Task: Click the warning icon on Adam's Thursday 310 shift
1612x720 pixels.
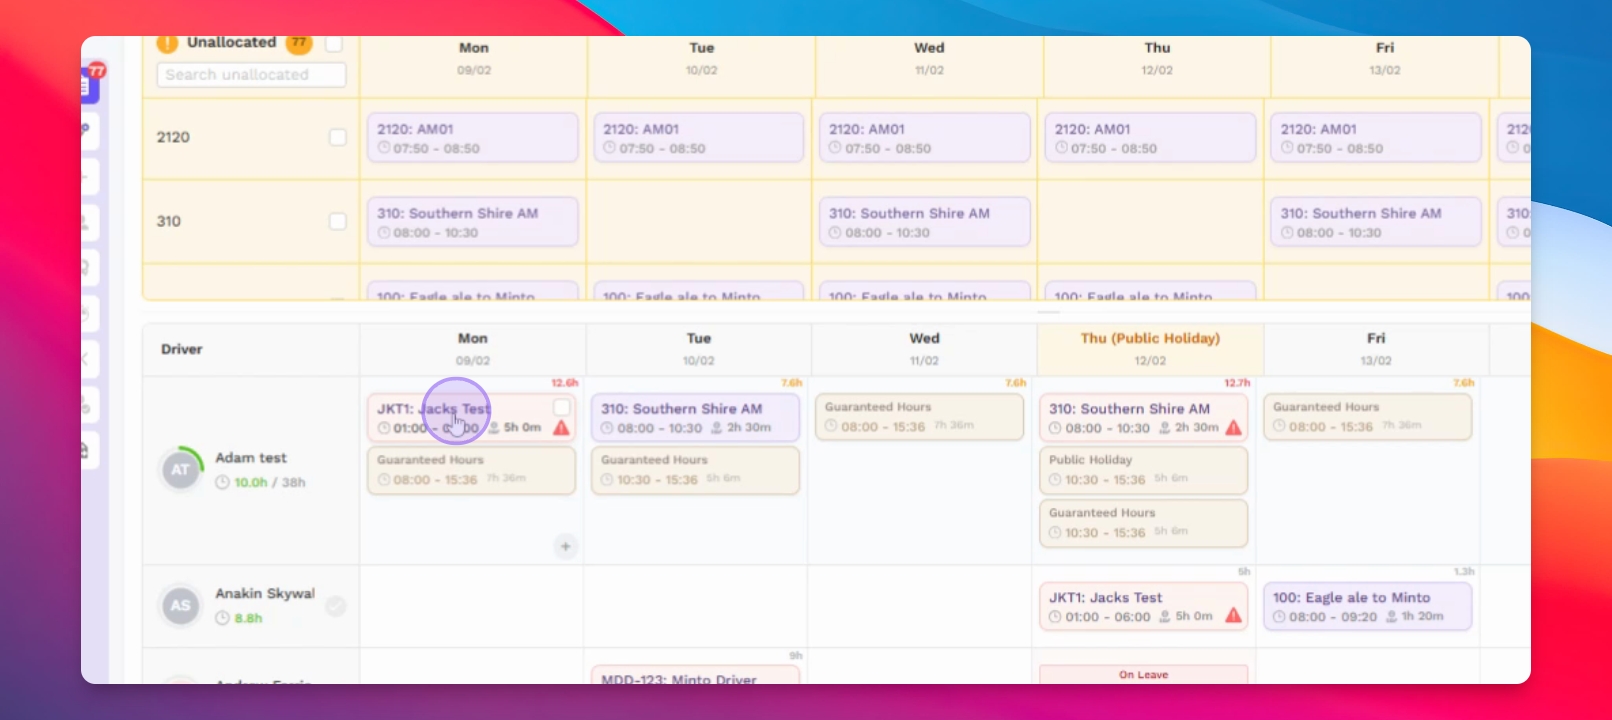Action: 1234,428
